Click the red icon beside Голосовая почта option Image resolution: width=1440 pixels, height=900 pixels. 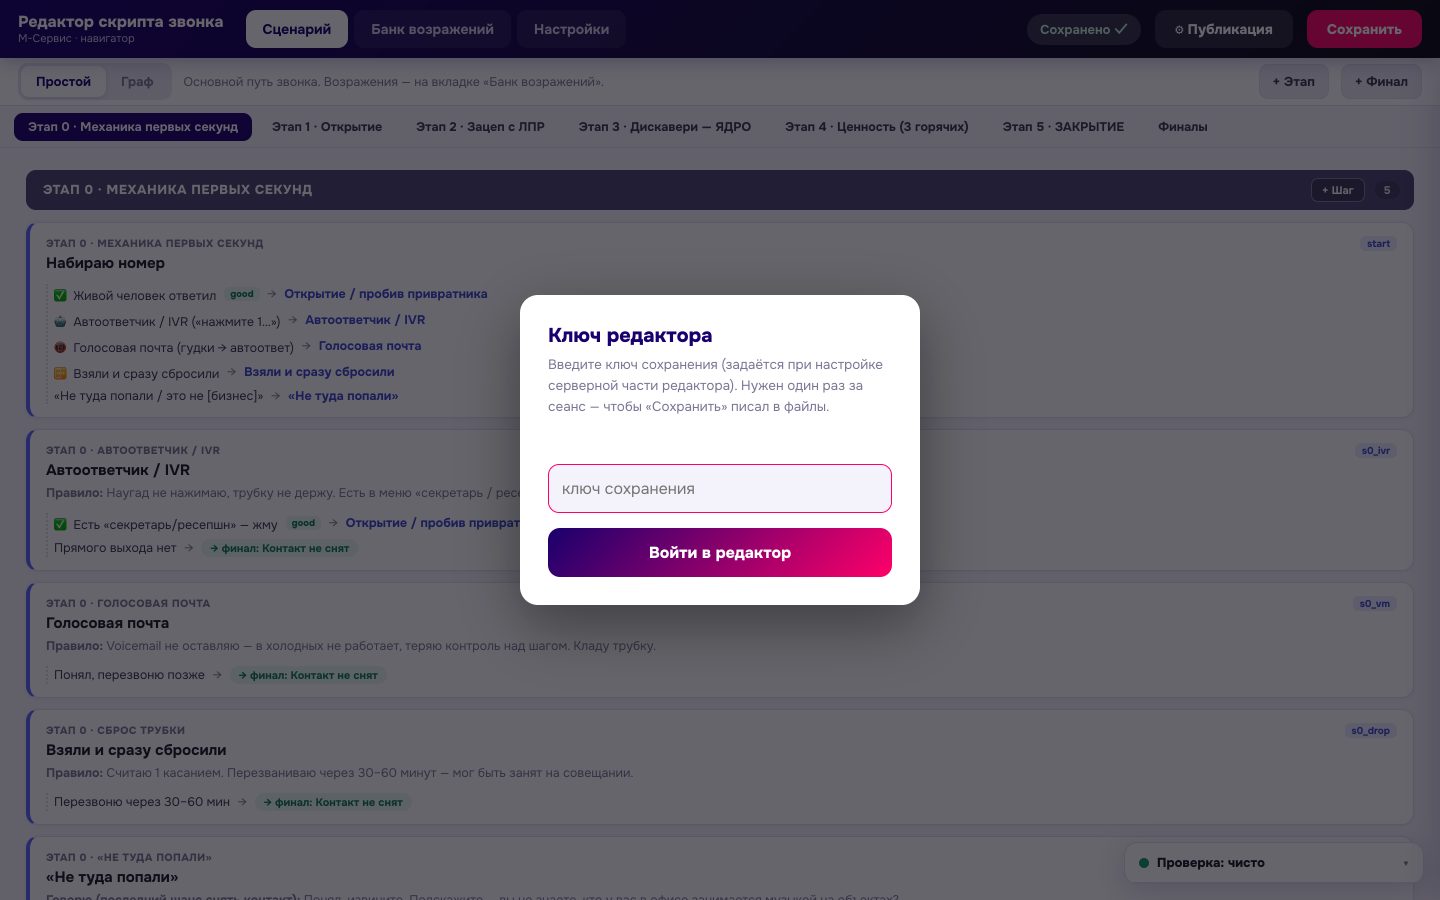[x=60, y=347]
